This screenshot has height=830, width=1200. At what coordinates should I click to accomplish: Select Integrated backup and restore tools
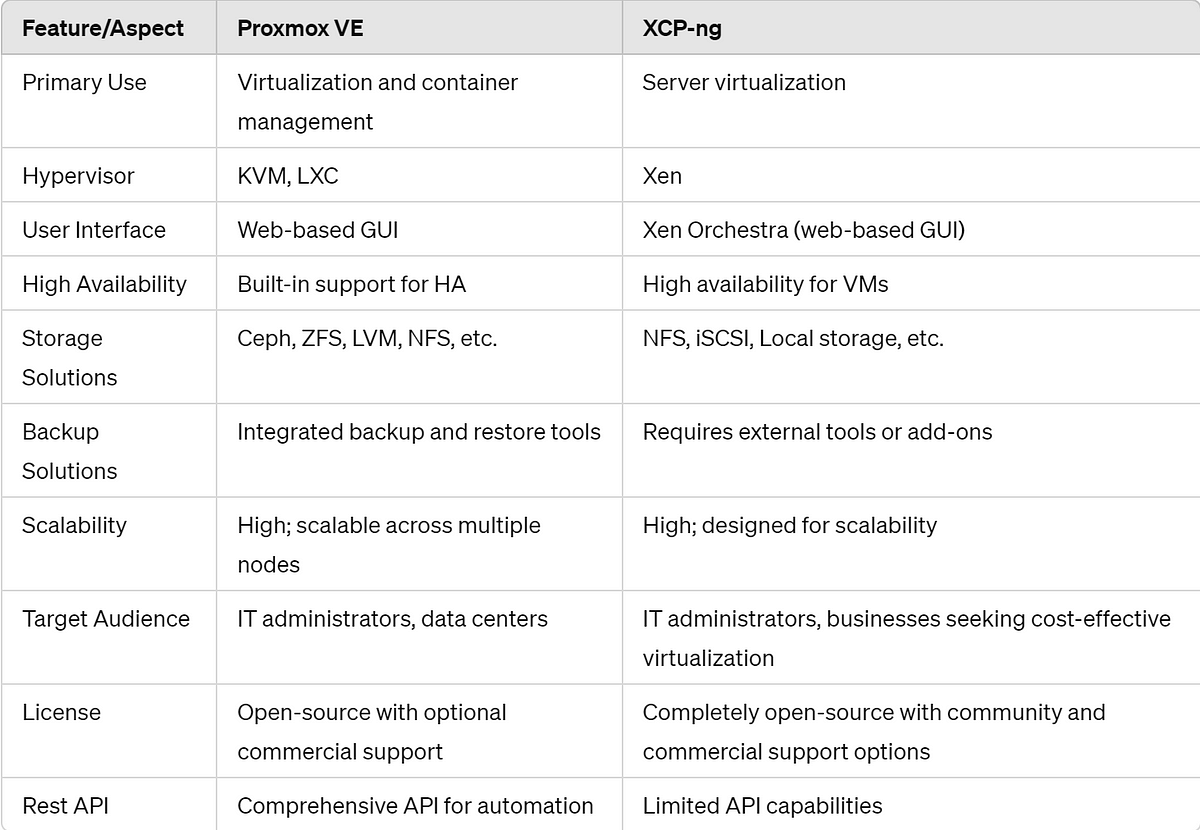[419, 432]
